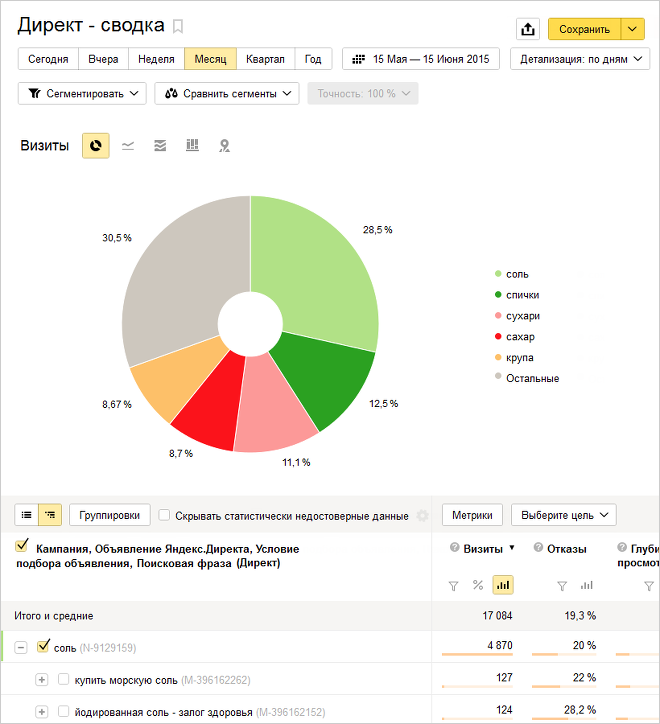
Task: Bookmark the Директ - сводка report
Action: 178,26
